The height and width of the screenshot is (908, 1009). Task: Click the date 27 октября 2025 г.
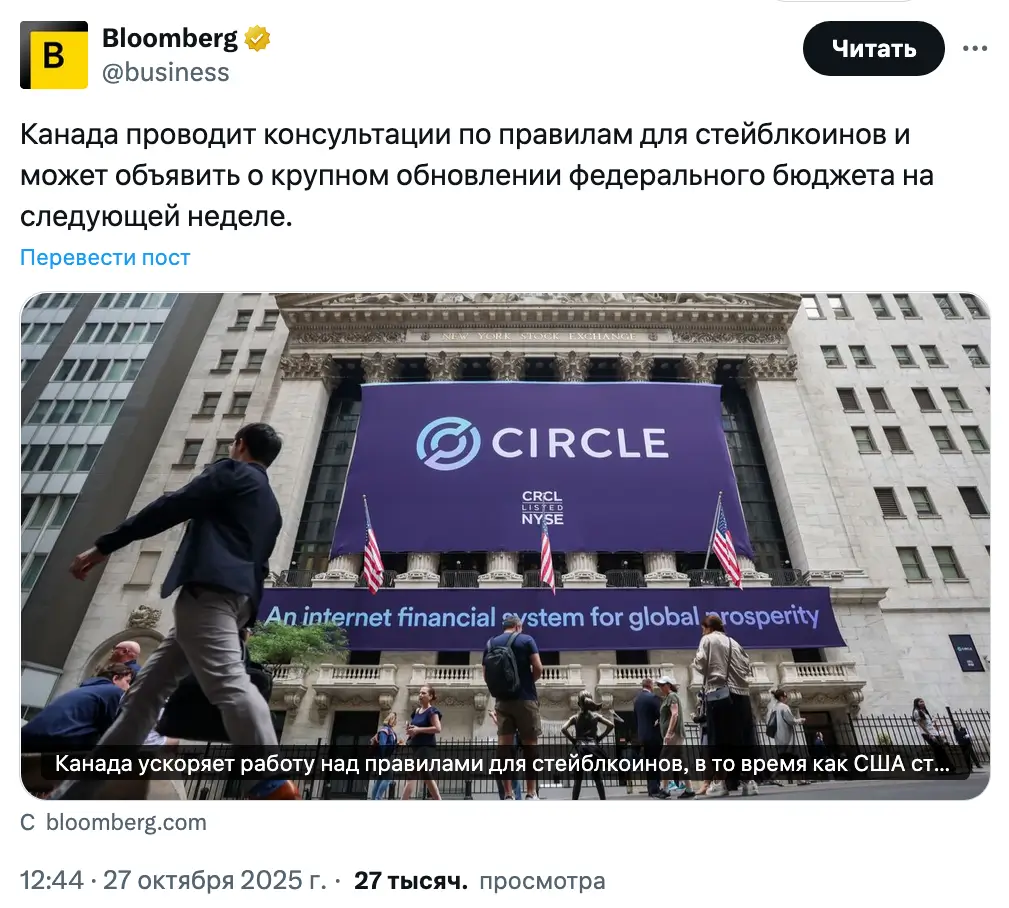(x=214, y=881)
